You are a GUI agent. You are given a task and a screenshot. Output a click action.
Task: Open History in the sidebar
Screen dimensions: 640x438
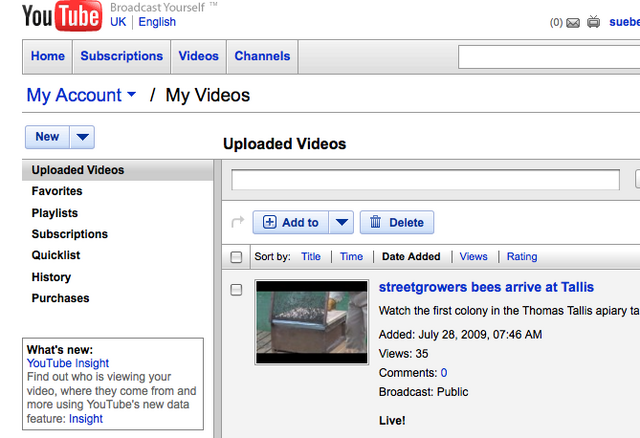point(51,277)
